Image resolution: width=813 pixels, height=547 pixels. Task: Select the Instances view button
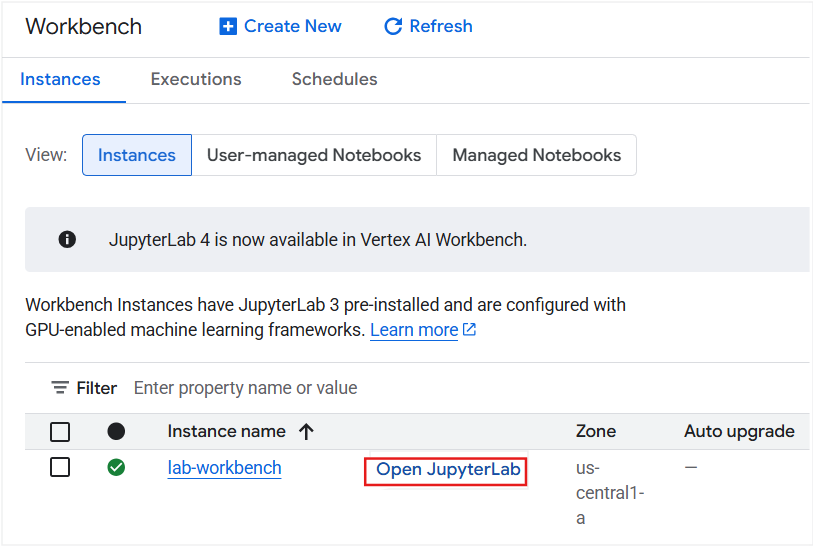137,155
